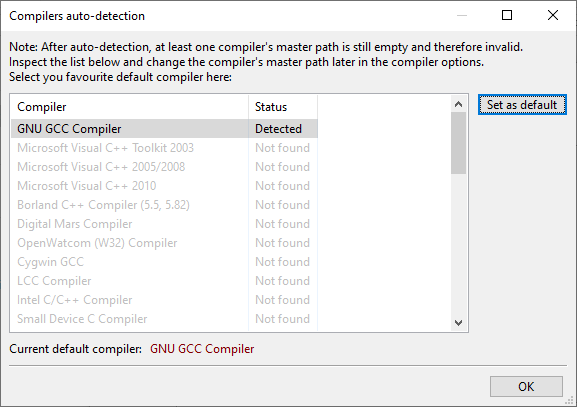Pick the Microsoft Visual C++ 2010 row
577x407 pixels.
coord(164,186)
